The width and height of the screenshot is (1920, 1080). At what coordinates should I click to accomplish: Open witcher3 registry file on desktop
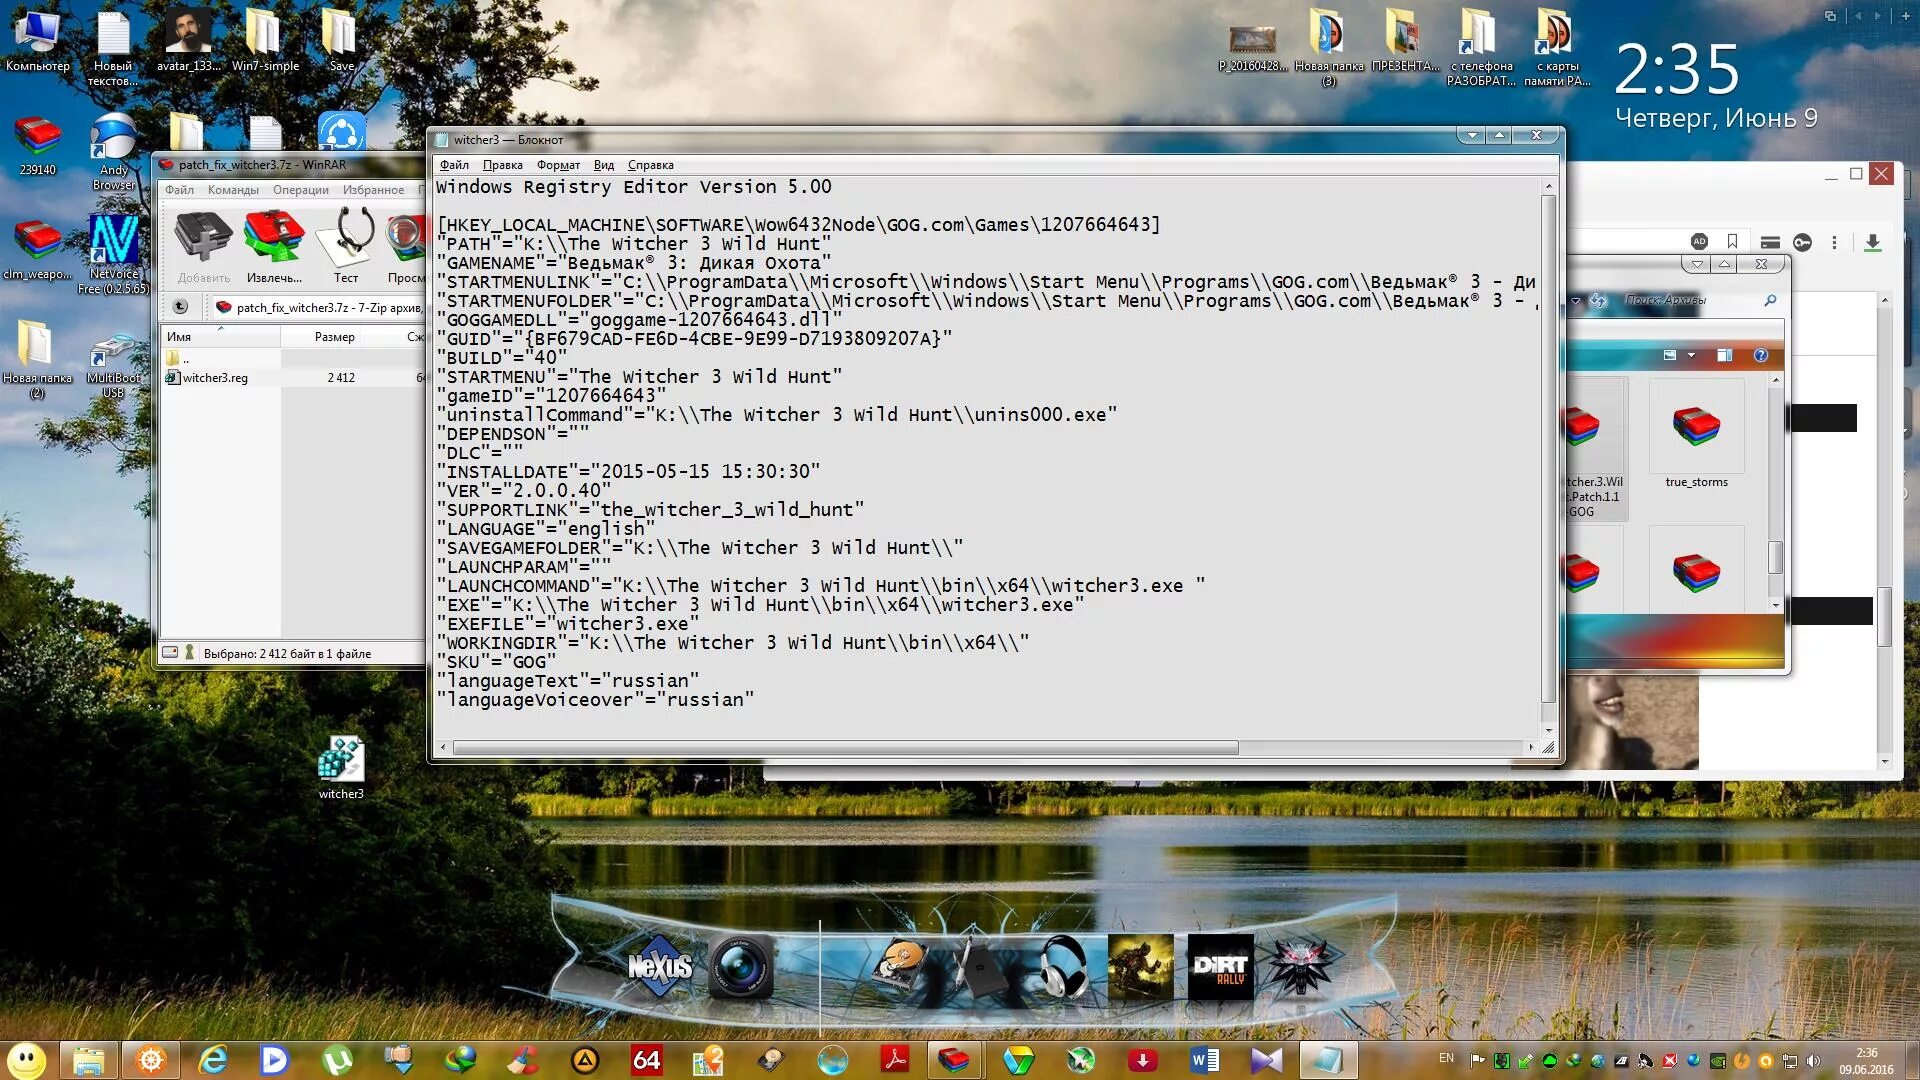[341, 767]
